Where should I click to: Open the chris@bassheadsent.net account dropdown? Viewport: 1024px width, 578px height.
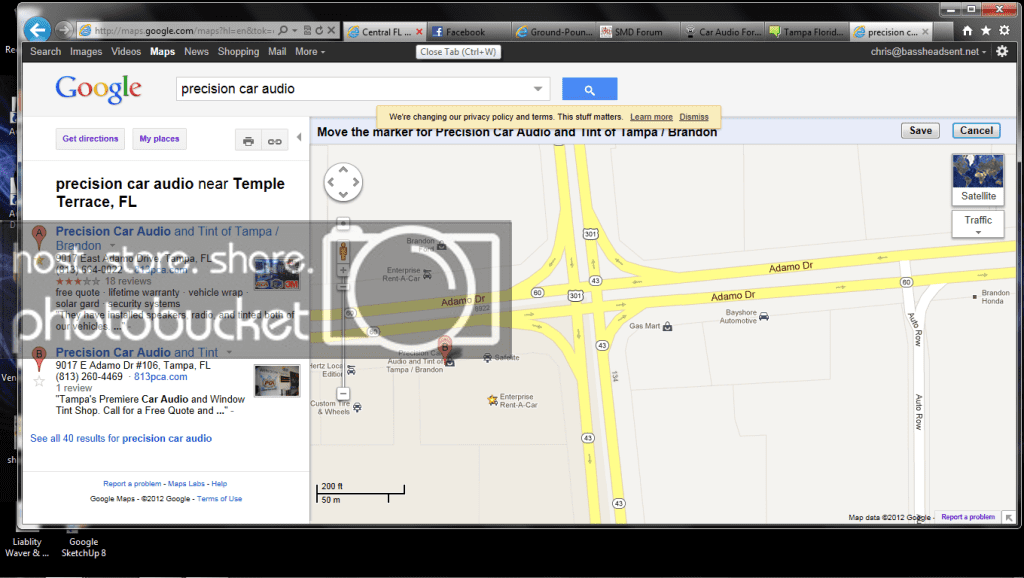coord(928,52)
